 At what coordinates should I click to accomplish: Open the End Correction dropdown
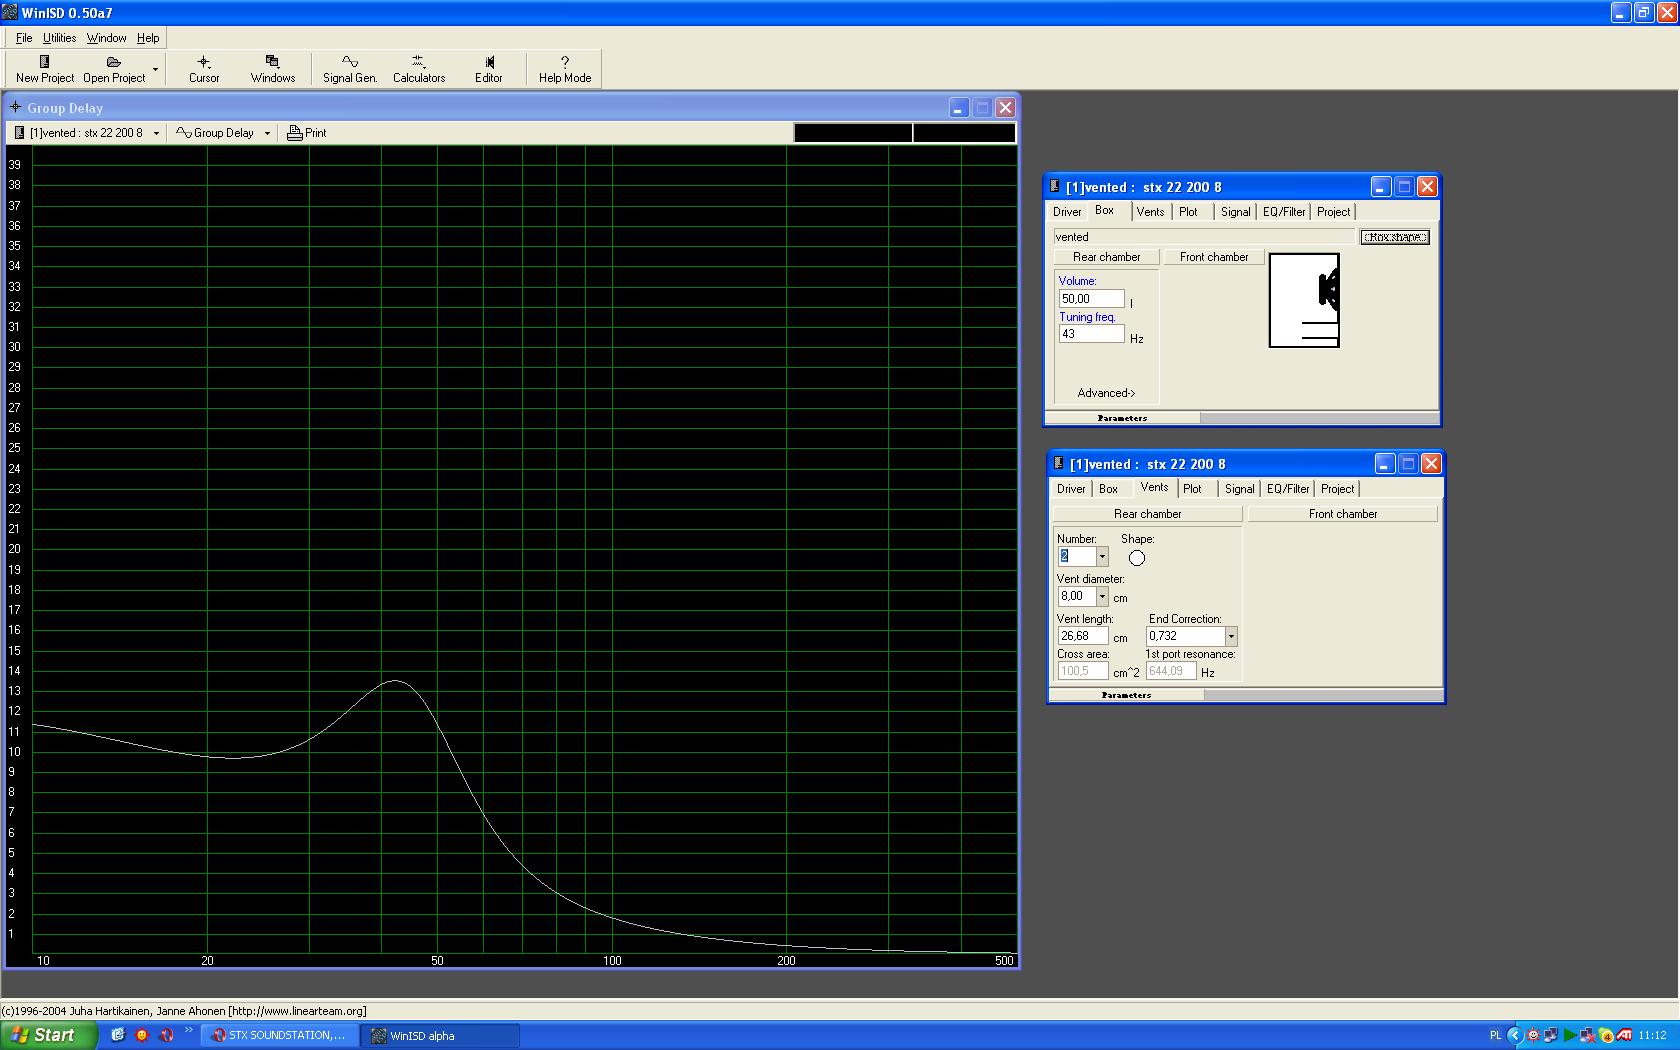(x=1231, y=637)
